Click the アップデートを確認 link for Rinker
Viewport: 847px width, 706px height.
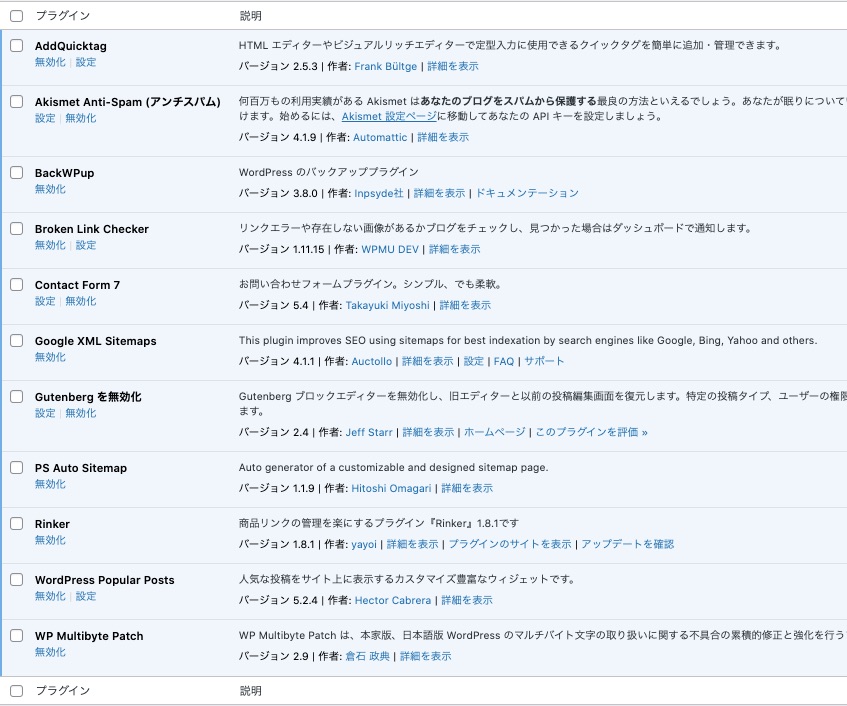point(628,544)
